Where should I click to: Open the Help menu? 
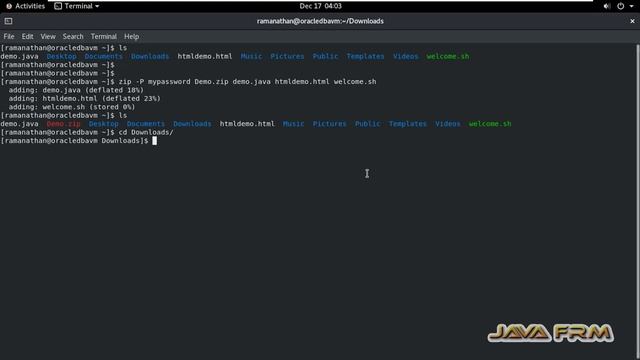click(131, 36)
